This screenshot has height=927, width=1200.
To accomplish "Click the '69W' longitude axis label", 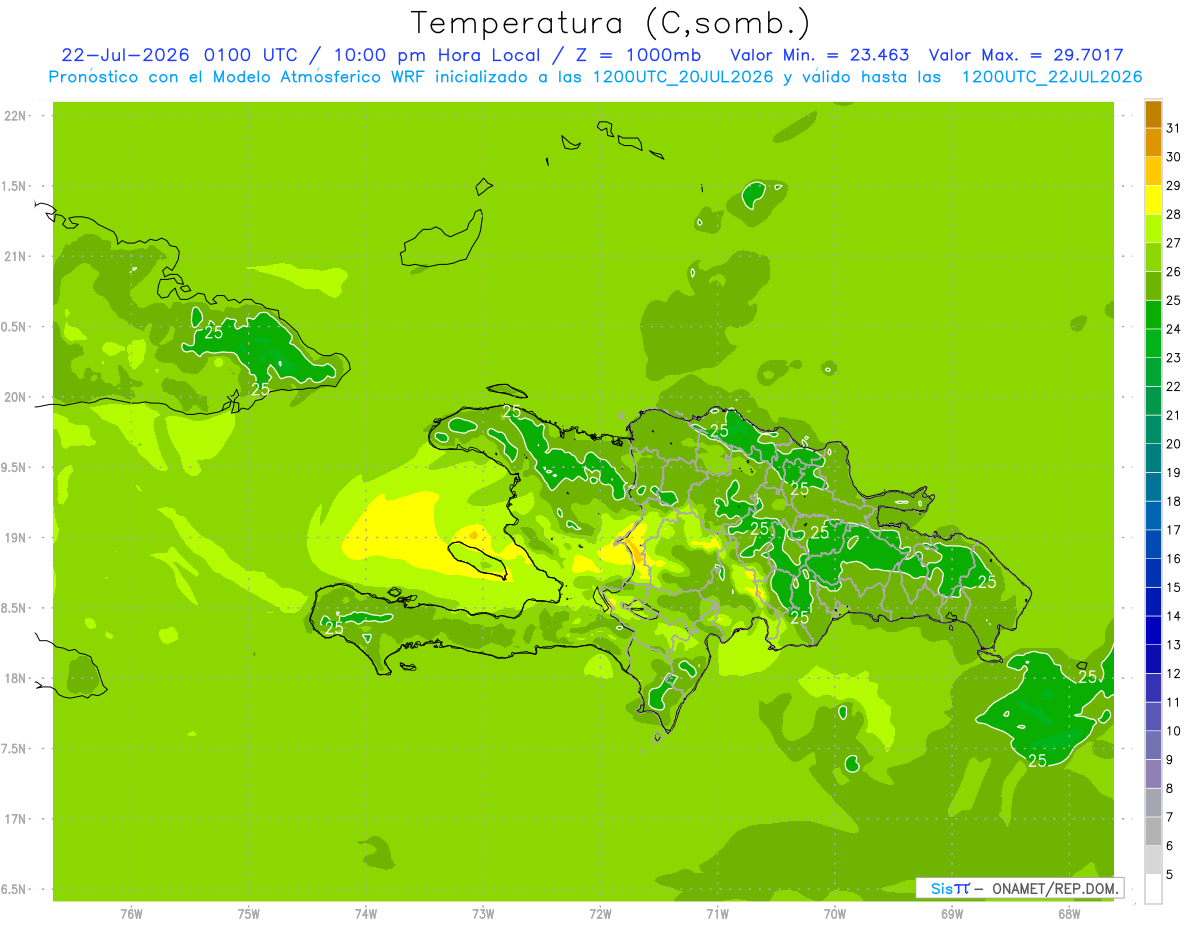I will (952, 914).
